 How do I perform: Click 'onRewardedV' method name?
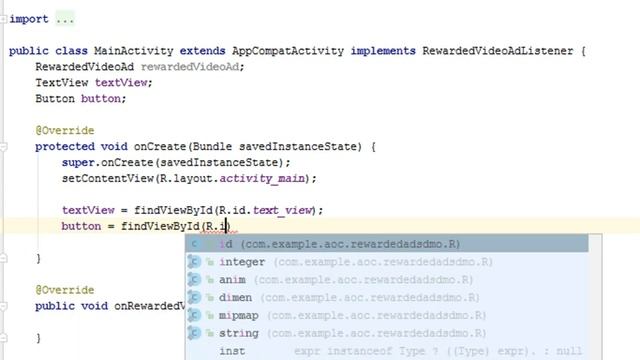coord(150,306)
